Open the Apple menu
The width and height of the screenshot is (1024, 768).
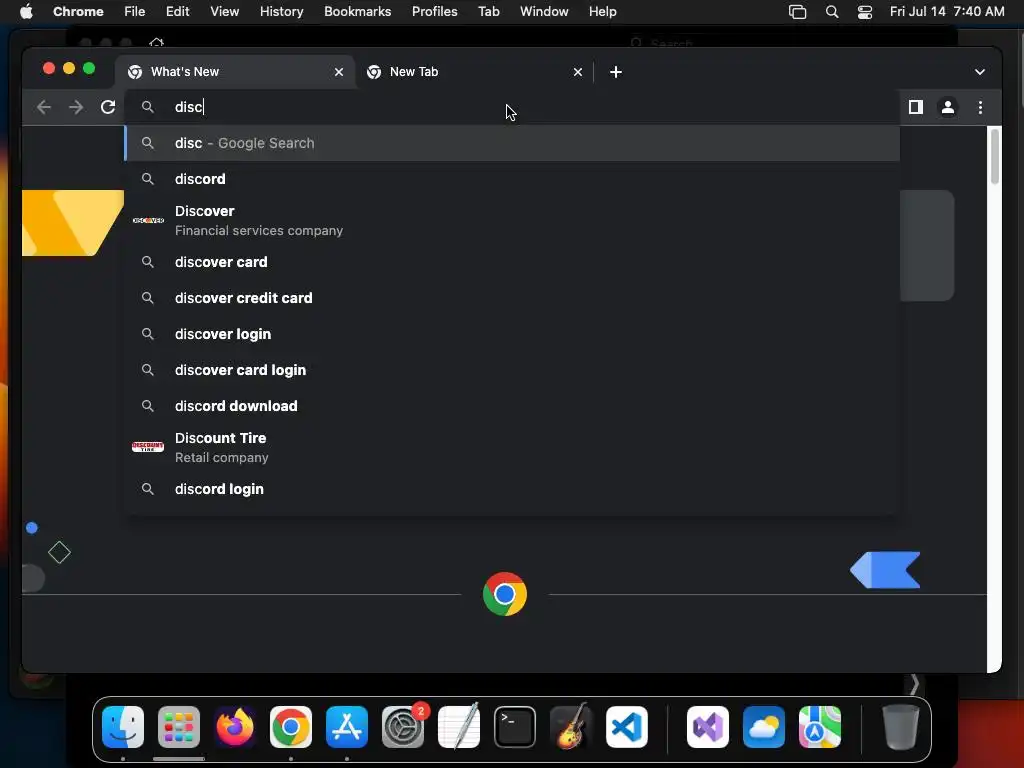[26, 12]
